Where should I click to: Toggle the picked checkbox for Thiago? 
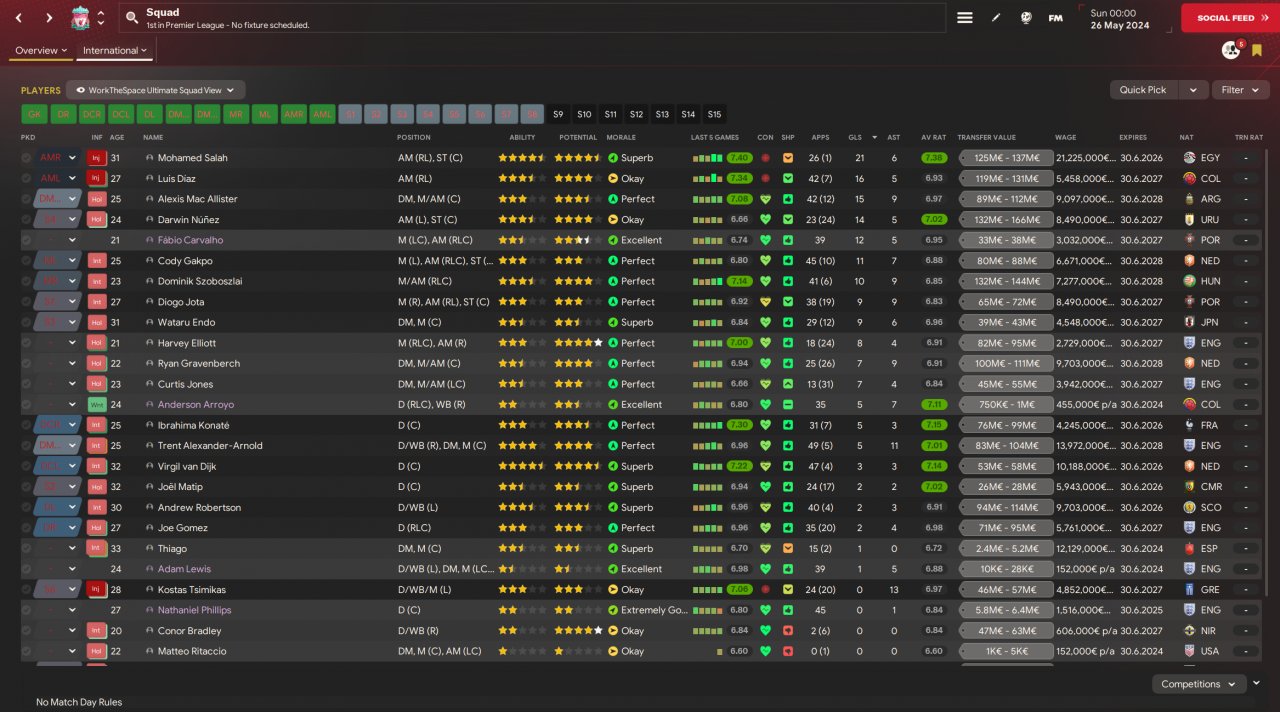[x=26, y=549]
